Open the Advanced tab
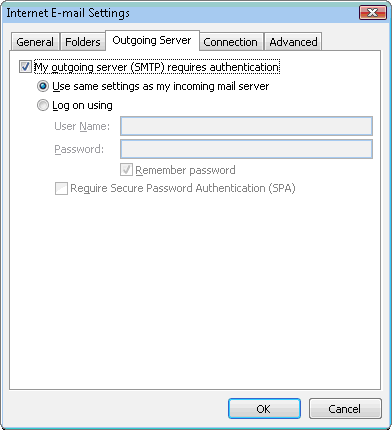The height and width of the screenshot is (430, 392). [x=293, y=42]
